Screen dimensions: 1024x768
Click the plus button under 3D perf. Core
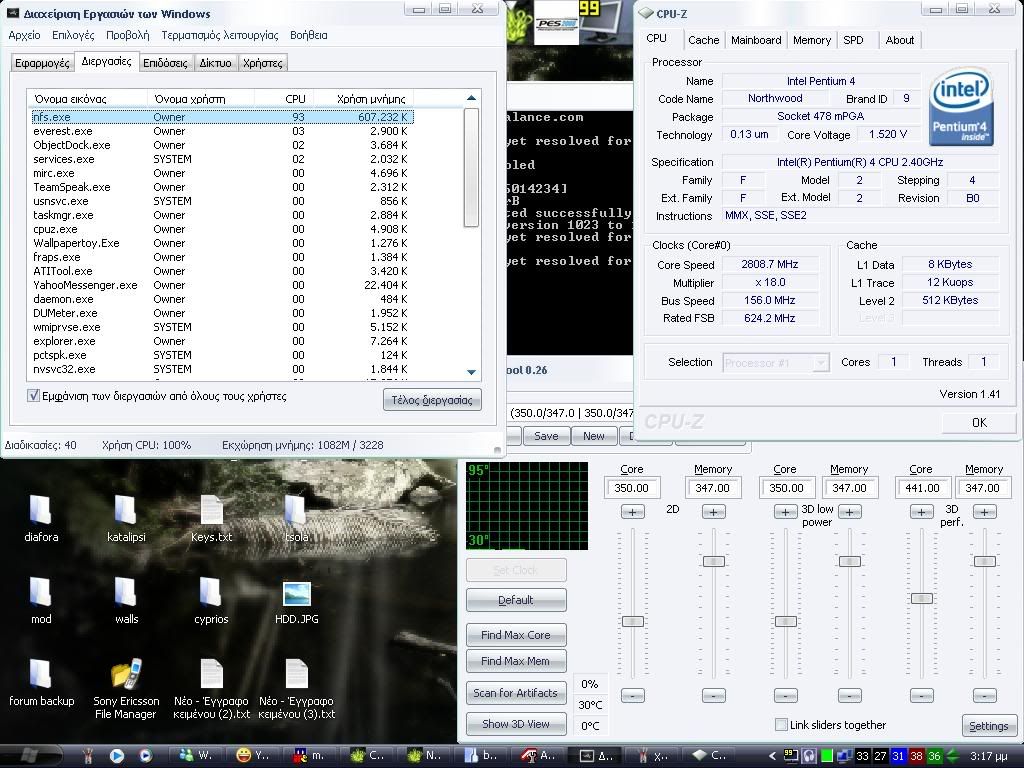921,512
